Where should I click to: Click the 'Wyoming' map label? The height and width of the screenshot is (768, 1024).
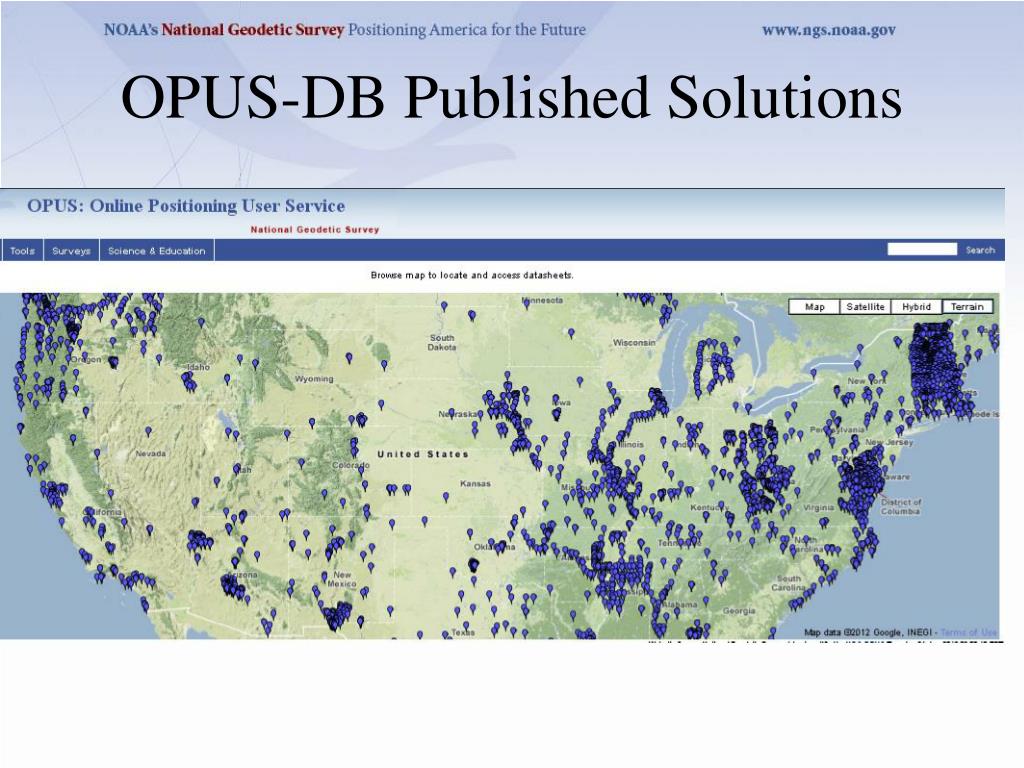pyautogui.click(x=313, y=379)
